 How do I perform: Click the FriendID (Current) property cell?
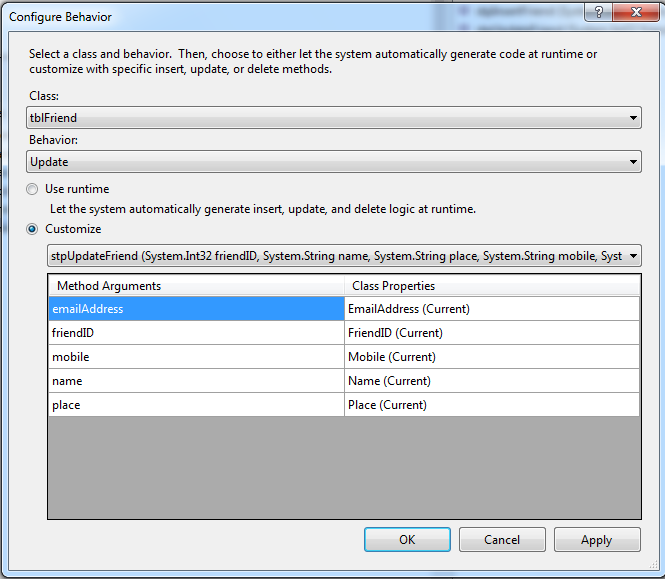click(492, 333)
